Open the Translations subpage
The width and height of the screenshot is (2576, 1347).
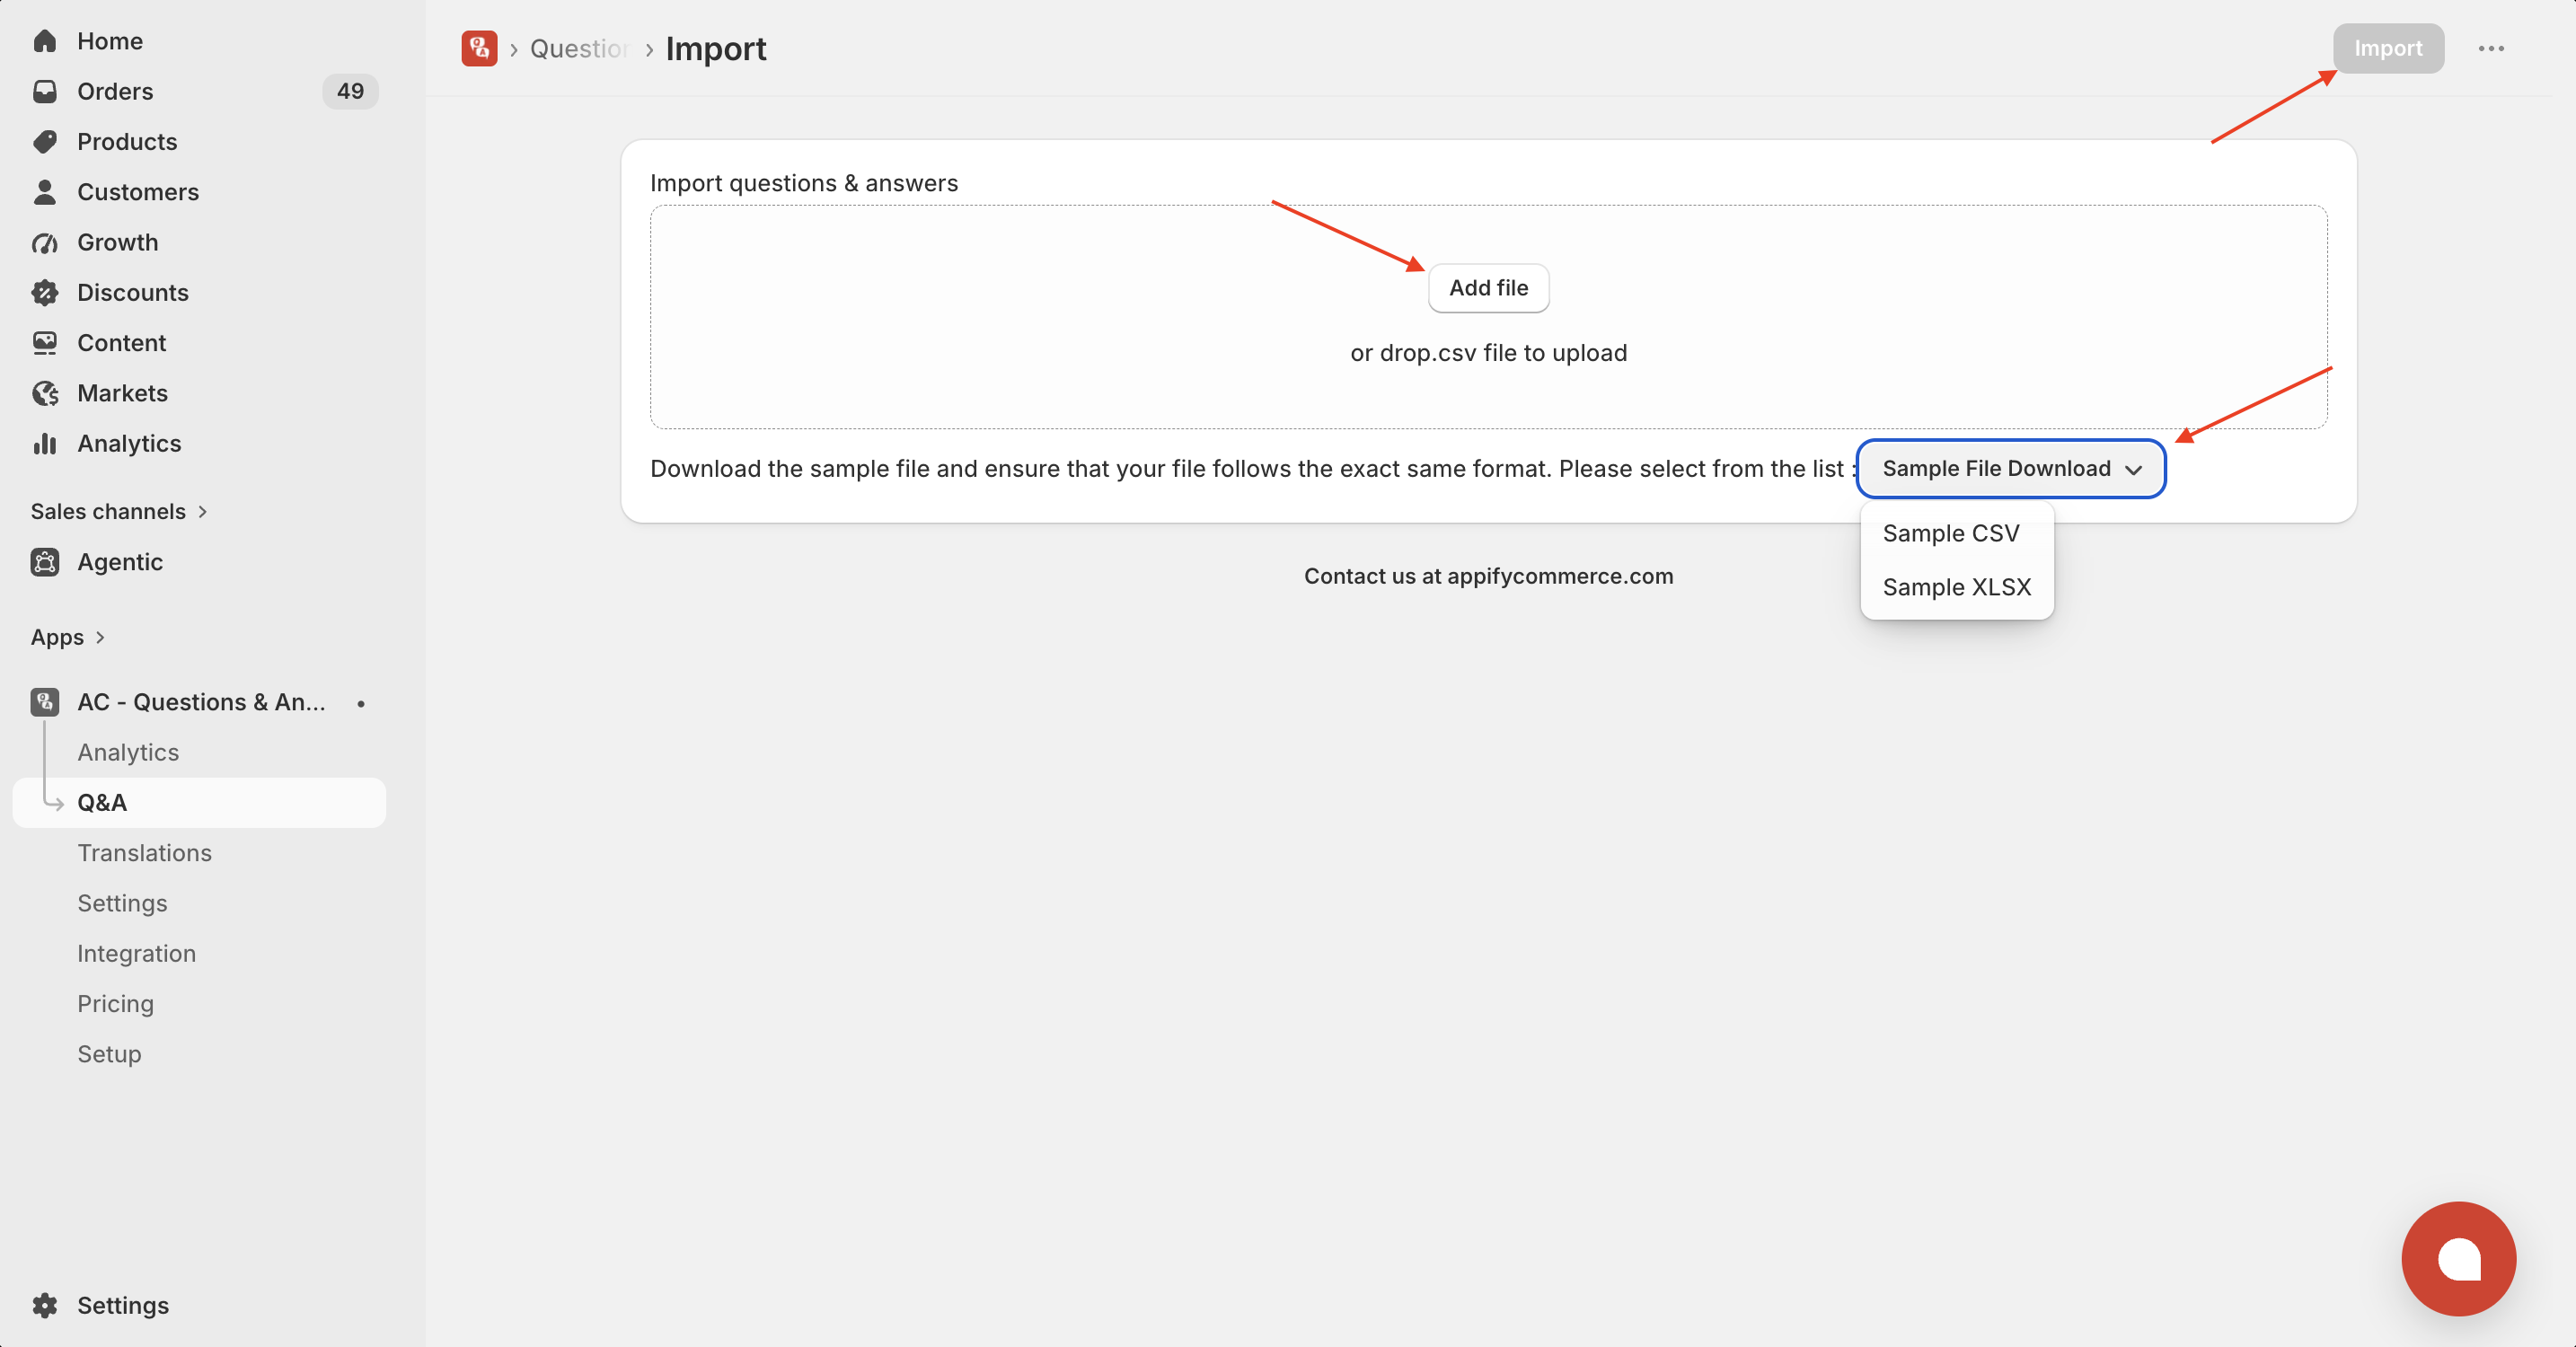[145, 853]
